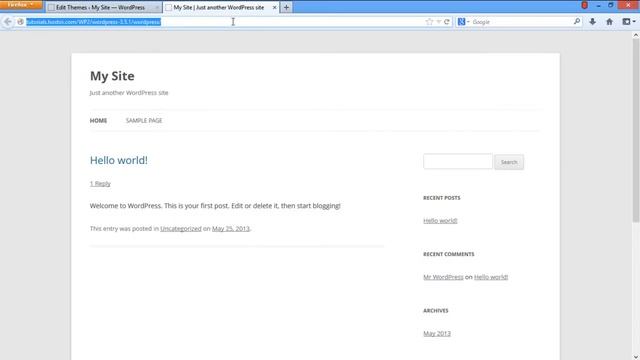Open the Firefox application menu button
The height and width of the screenshot is (360, 640).
tap(21, 5)
